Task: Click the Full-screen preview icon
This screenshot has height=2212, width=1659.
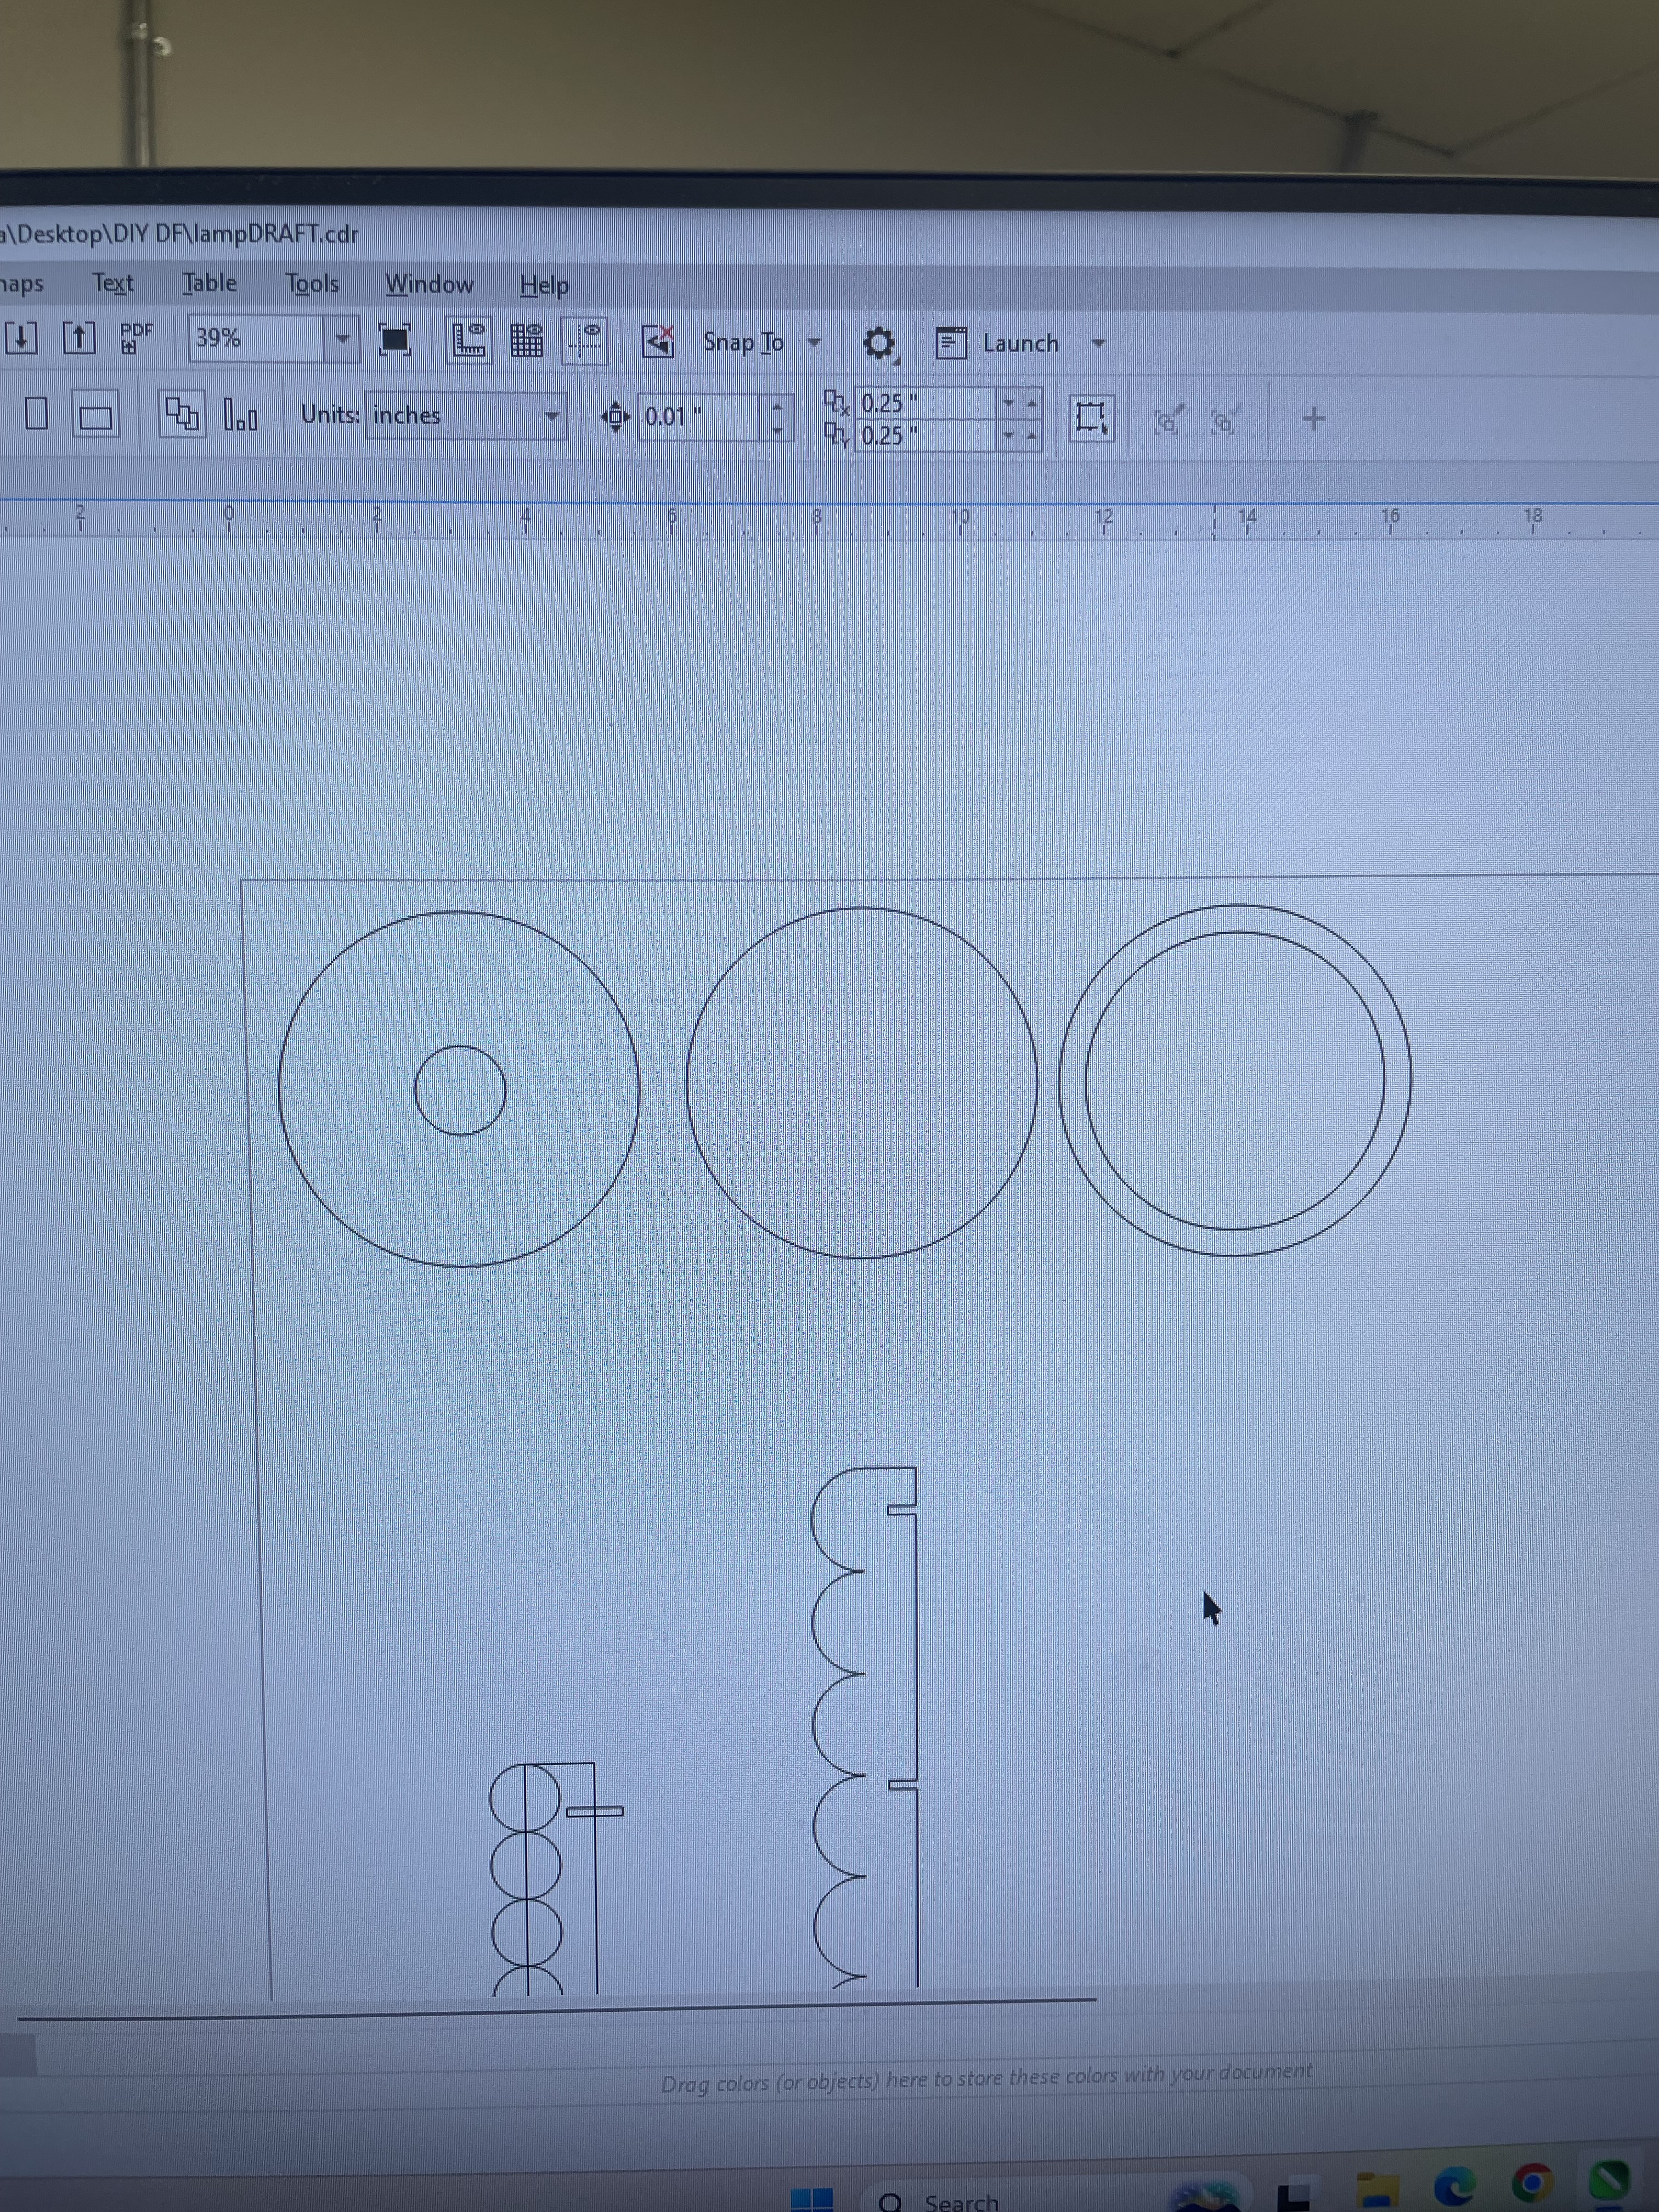Action: 395,340
